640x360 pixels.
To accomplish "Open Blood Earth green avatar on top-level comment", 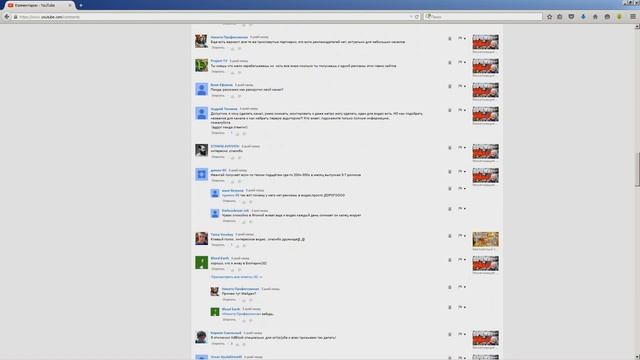I will 201,262.
